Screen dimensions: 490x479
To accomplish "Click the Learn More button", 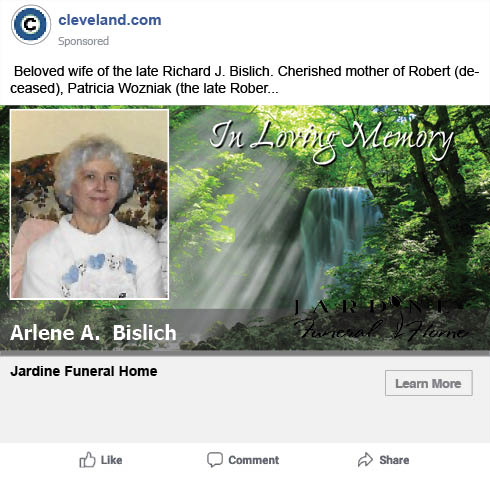I will [x=429, y=383].
